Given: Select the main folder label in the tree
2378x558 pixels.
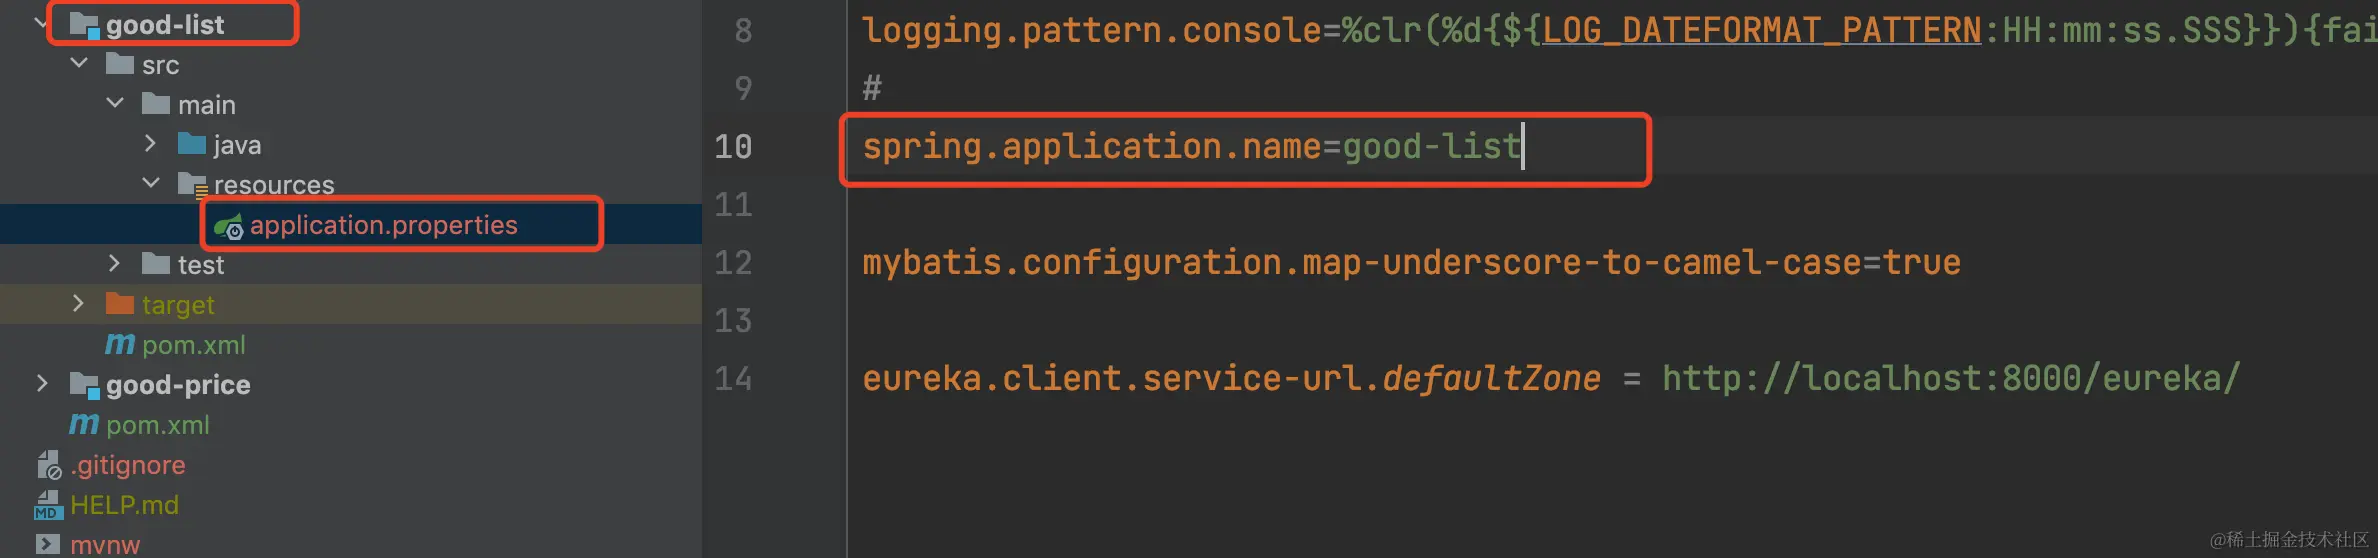Looking at the screenshot, I should 206,105.
